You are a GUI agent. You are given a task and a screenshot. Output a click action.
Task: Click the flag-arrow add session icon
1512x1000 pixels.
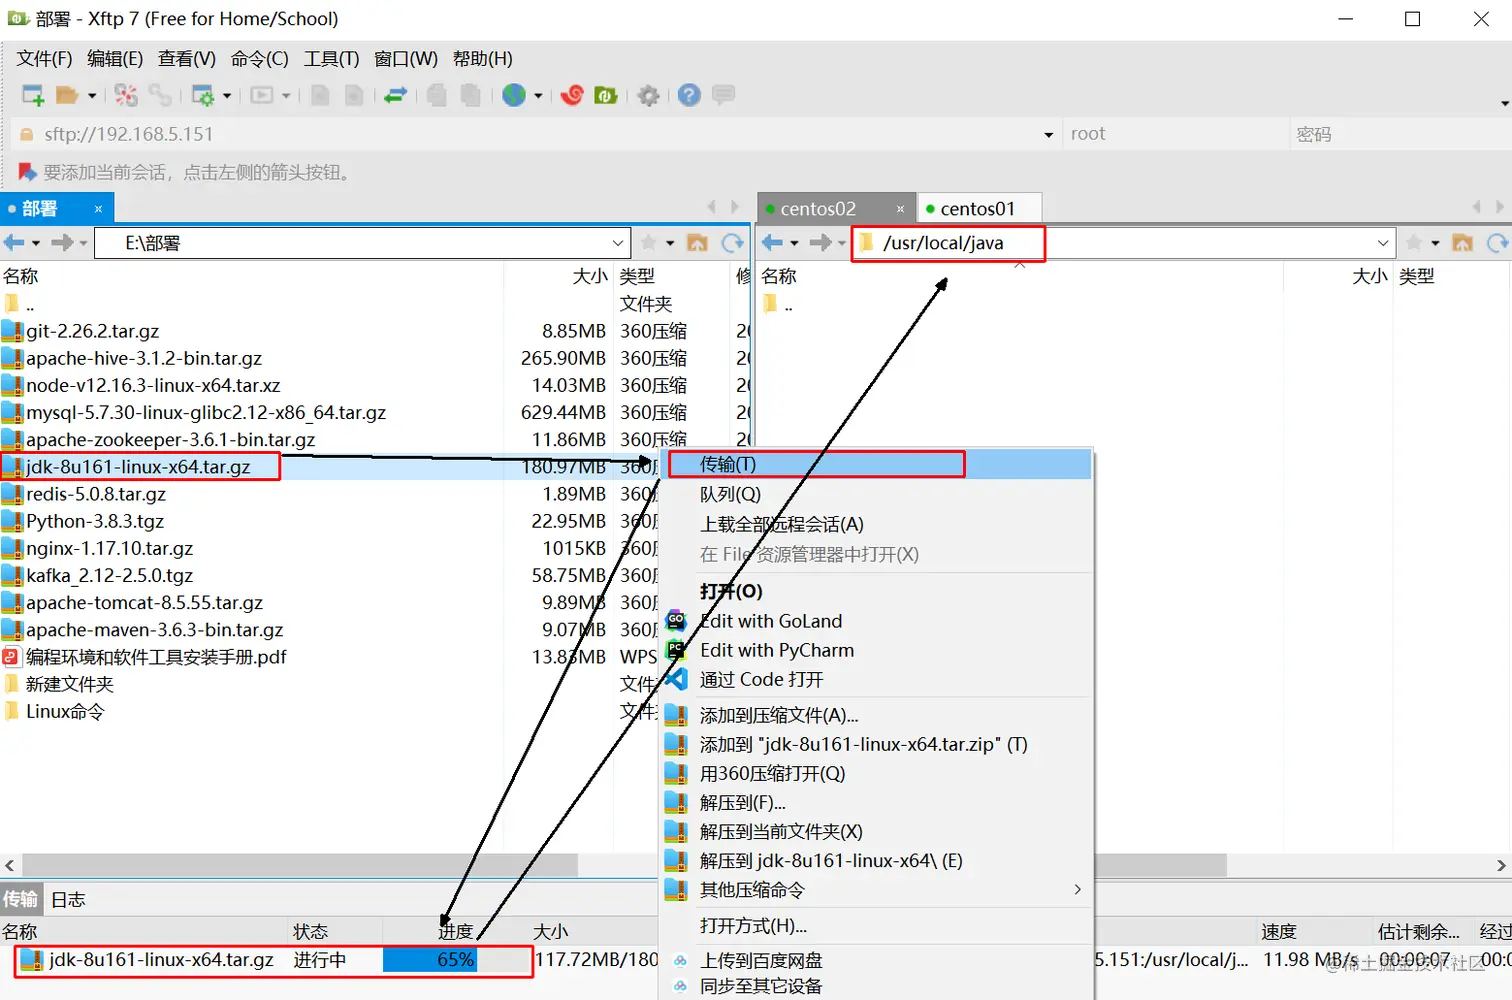coord(27,173)
